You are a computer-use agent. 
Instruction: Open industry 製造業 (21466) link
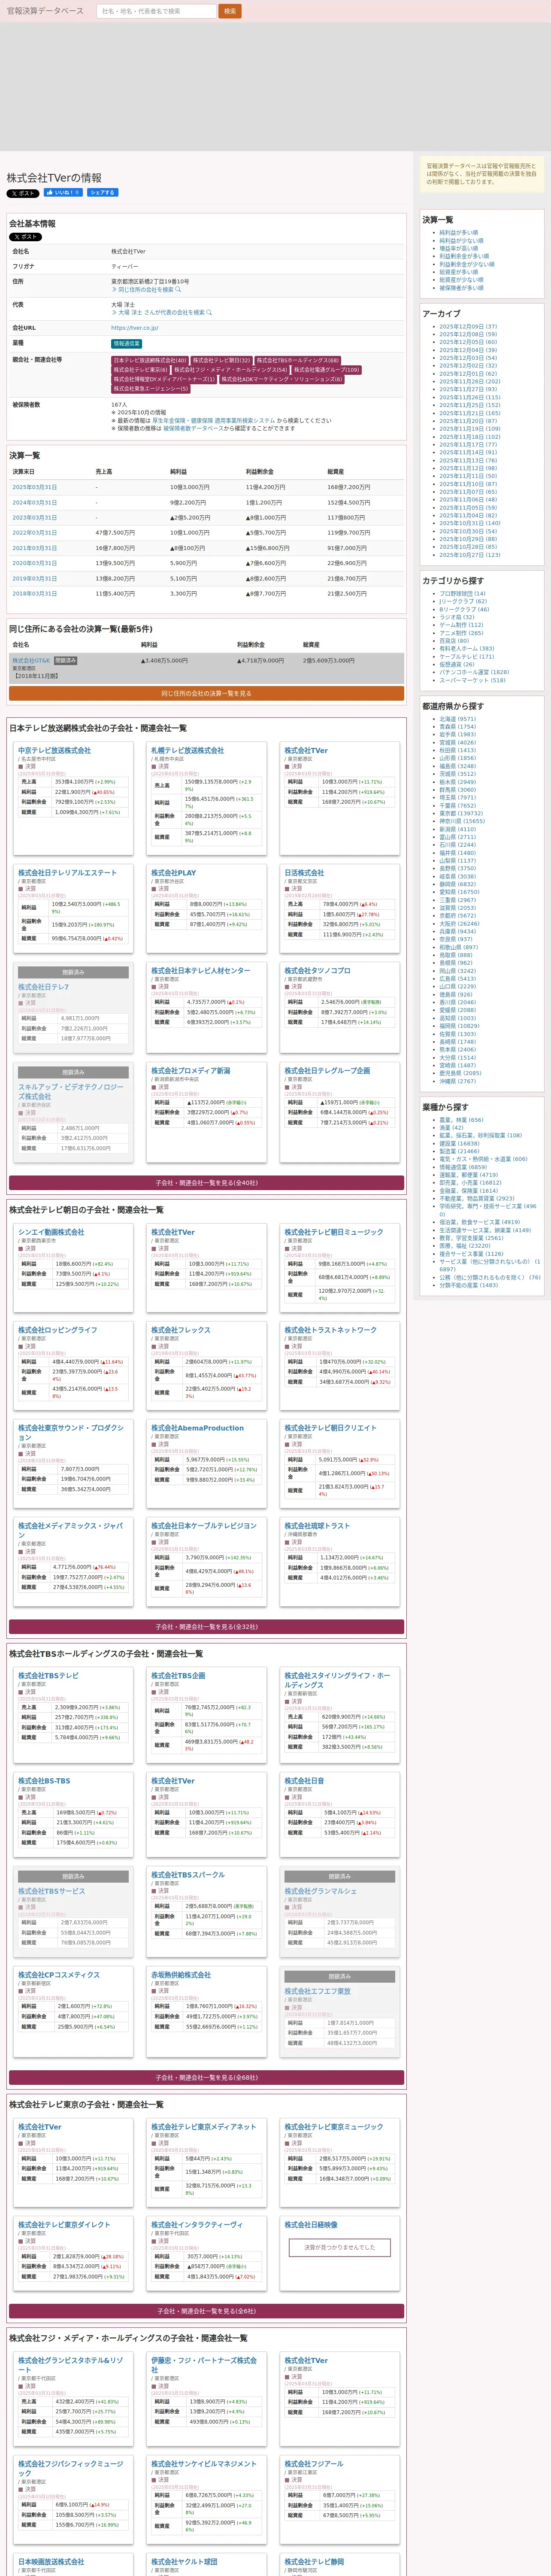tap(459, 1151)
